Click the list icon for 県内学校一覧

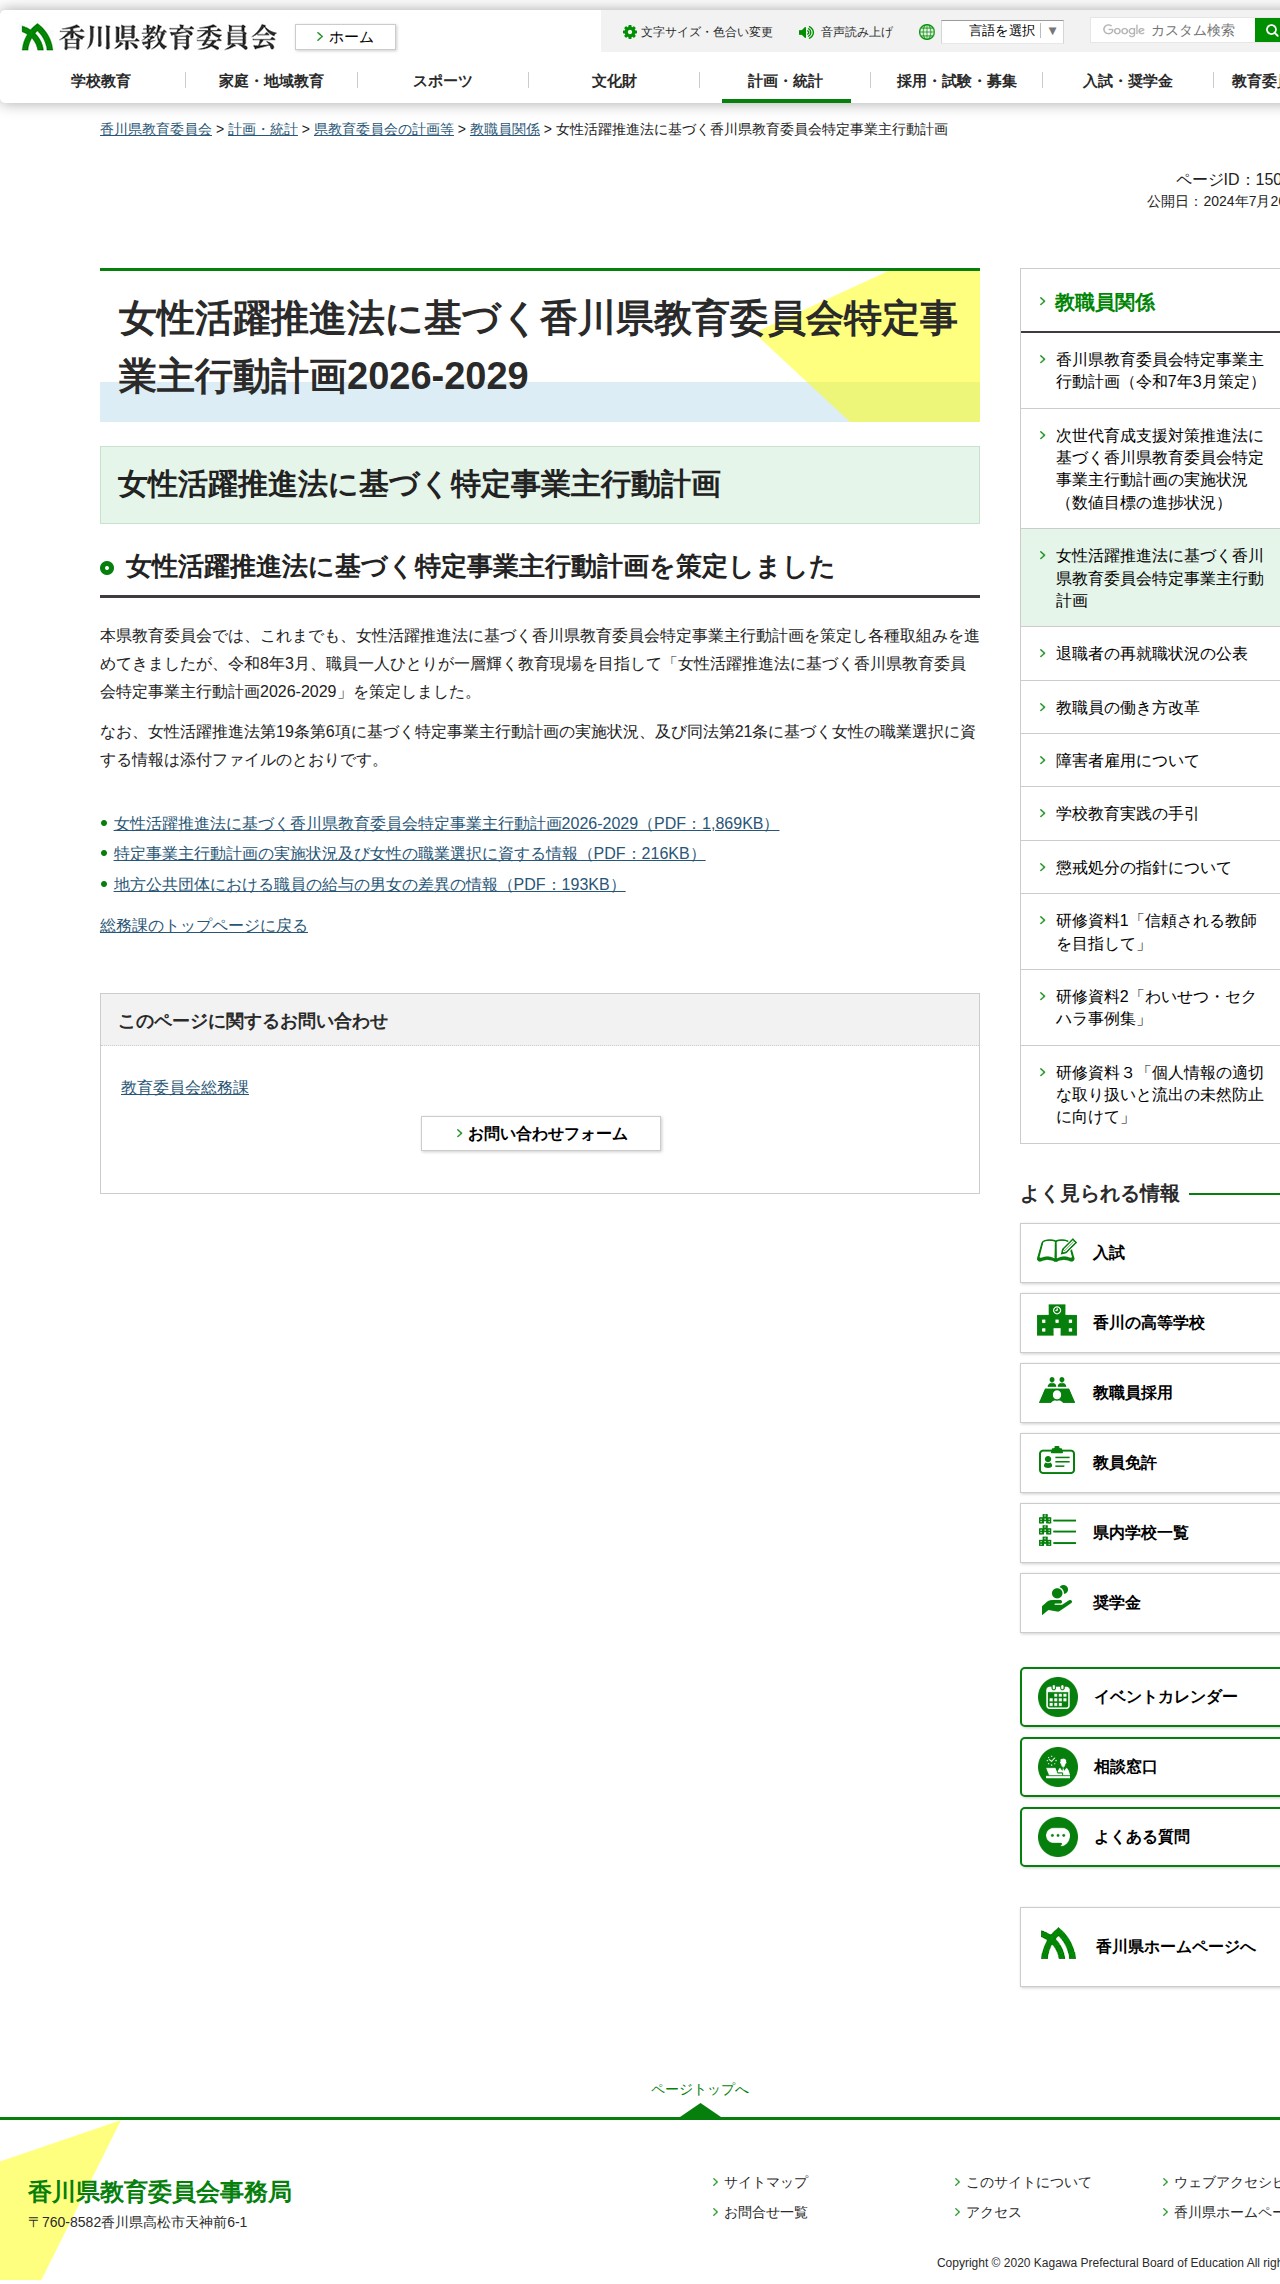point(1057,1531)
